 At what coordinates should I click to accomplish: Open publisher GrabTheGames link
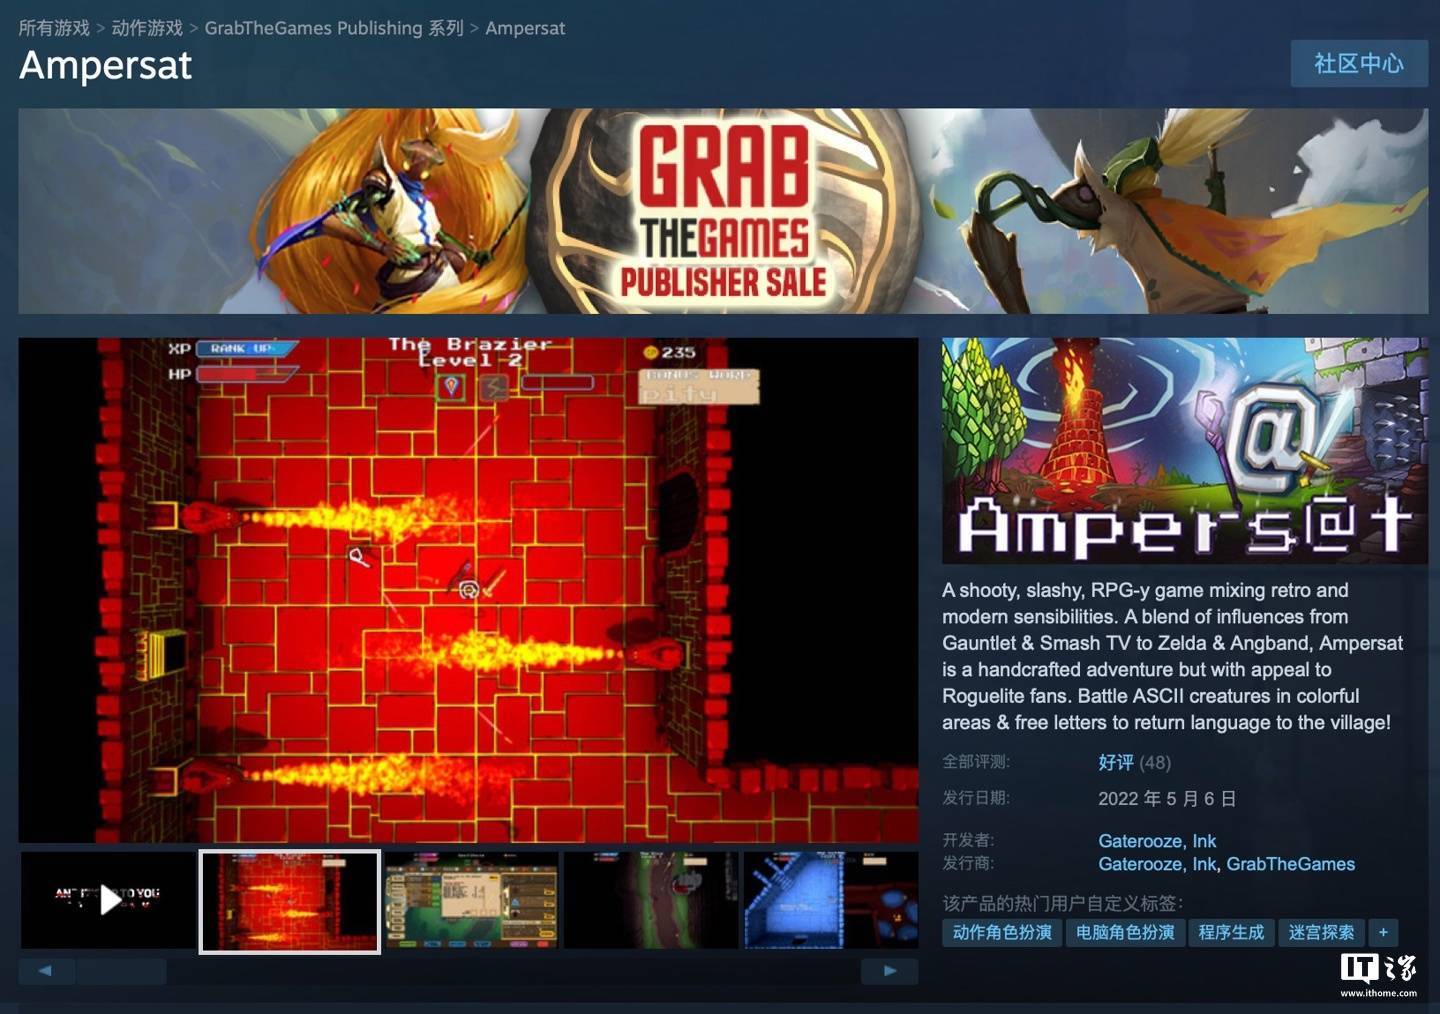[1290, 864]
